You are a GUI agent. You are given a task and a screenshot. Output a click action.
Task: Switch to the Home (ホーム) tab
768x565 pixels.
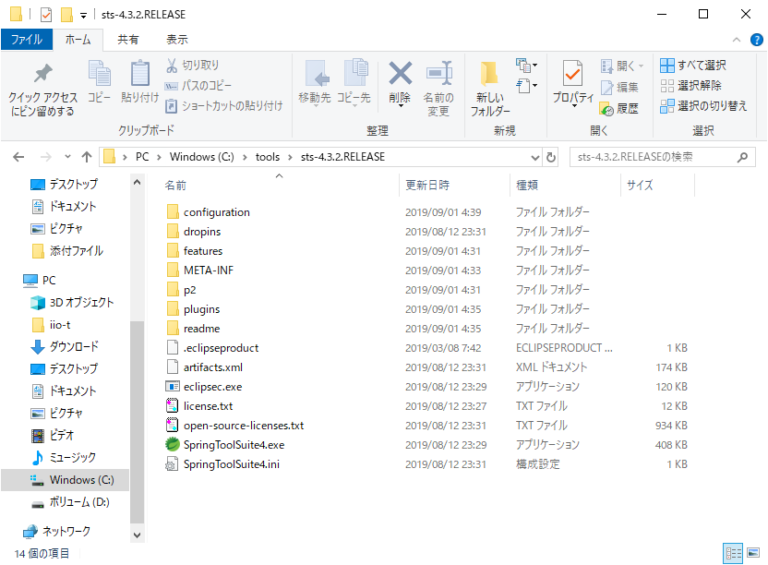click(78, 40)
